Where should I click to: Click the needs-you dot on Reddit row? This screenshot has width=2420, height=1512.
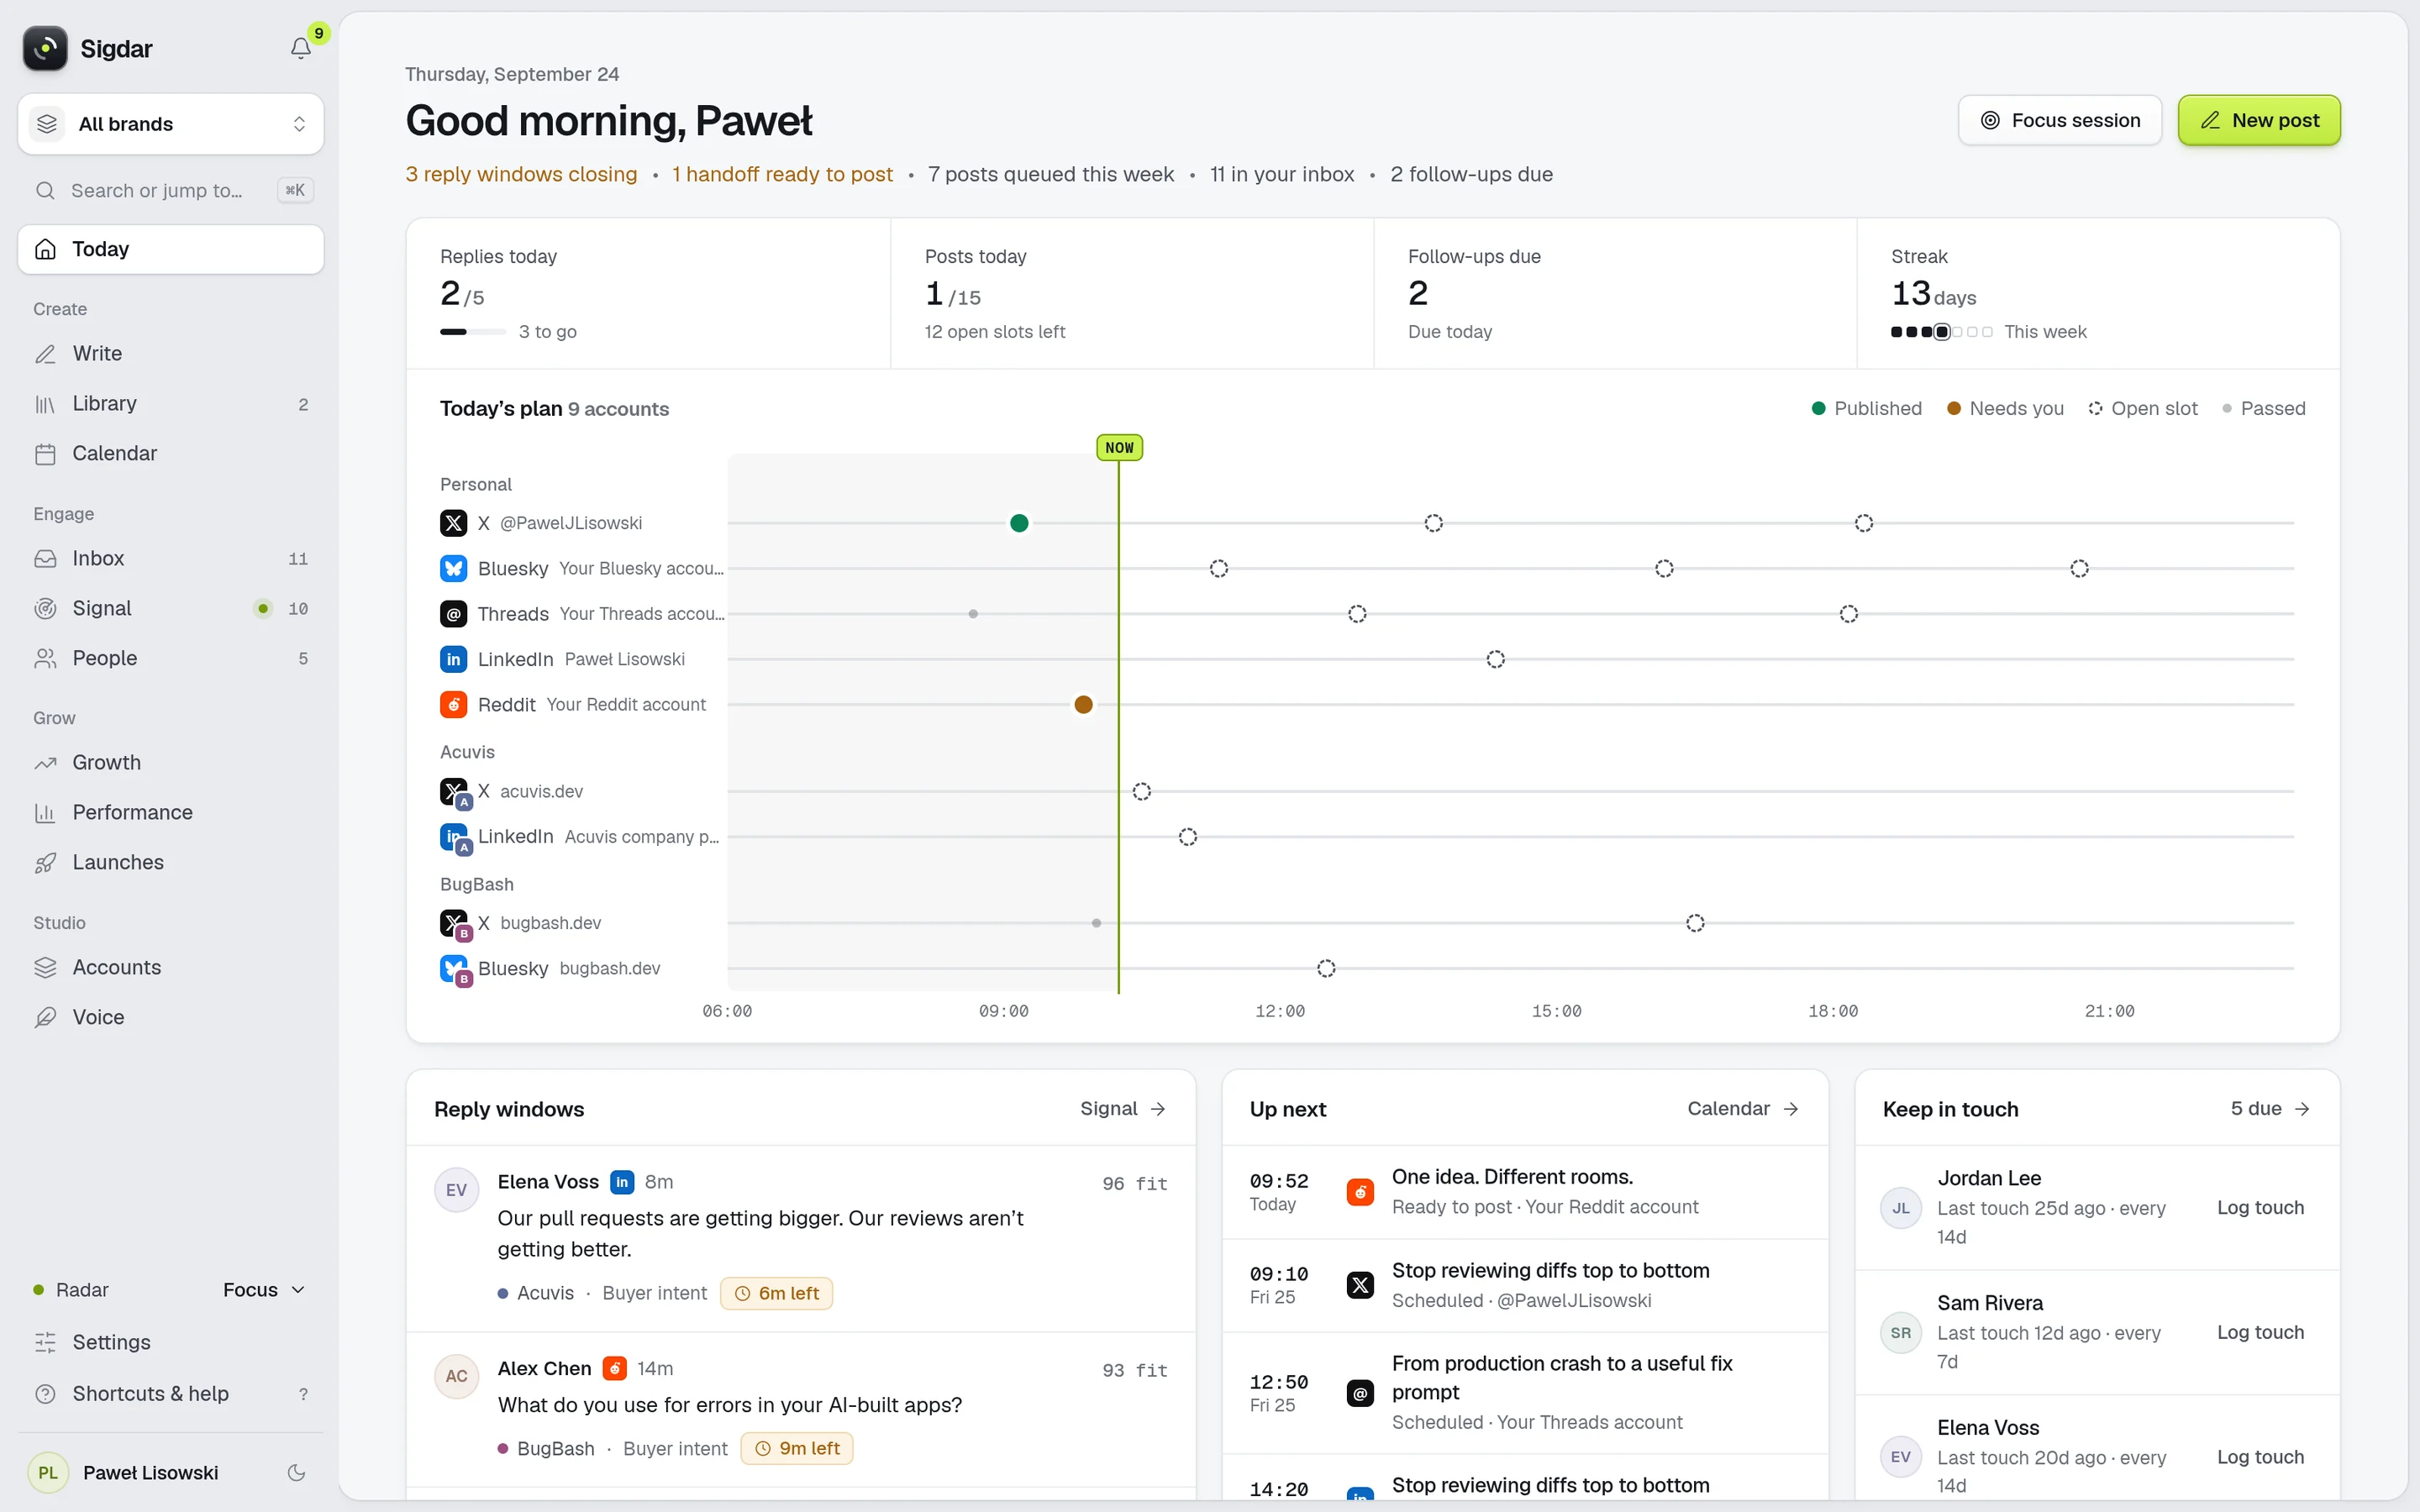click(1083, 705)
